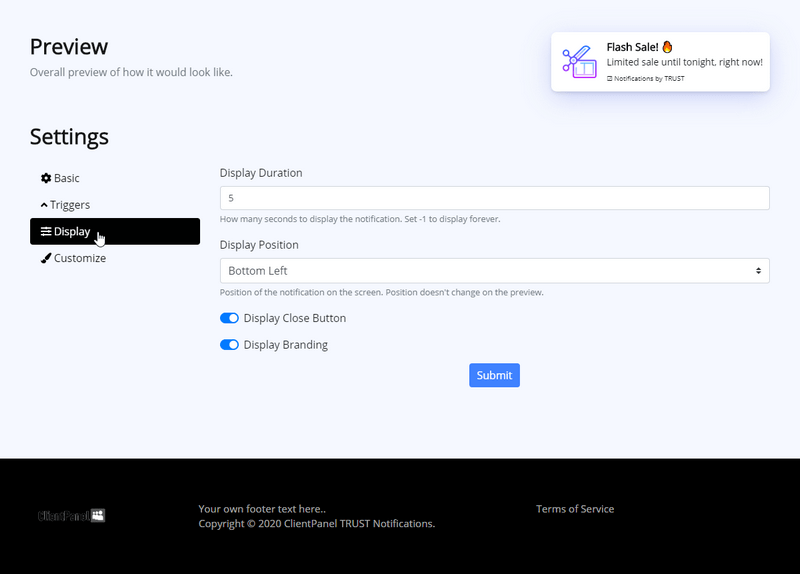Image resolution: width=800 pixels, height=574 pixels.
Task: Click the Display Branding label text
Action: [x=285, y=345]
